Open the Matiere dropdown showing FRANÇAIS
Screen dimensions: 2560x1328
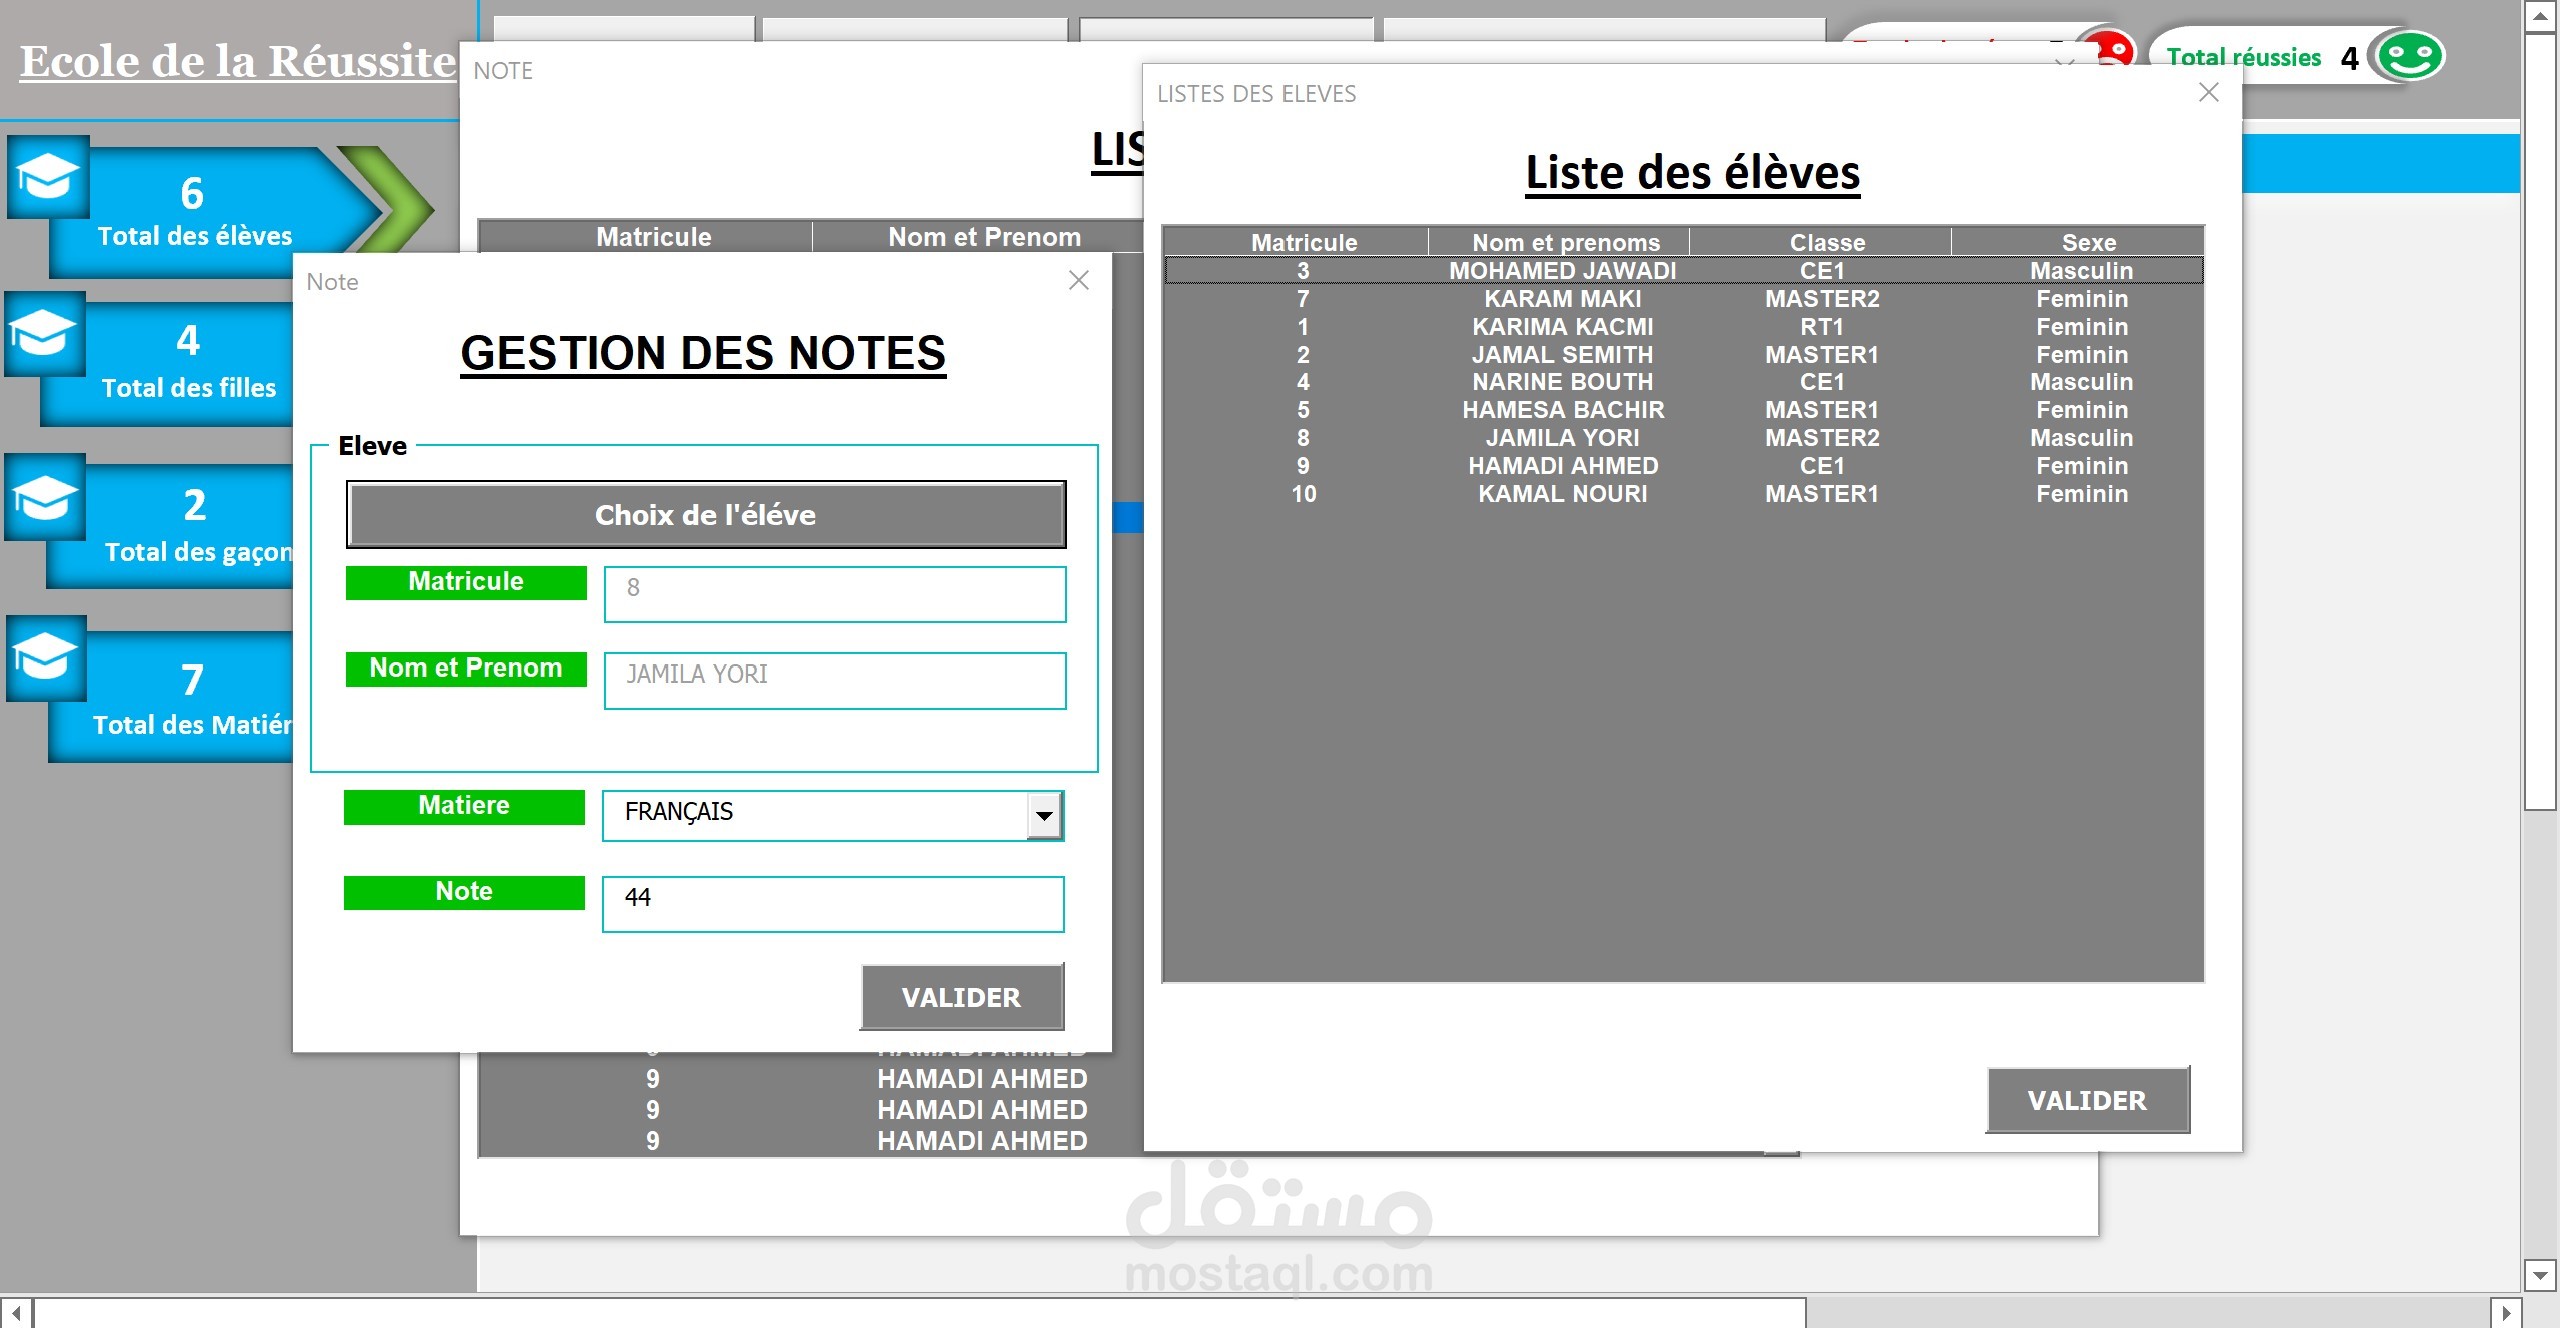1044,815
